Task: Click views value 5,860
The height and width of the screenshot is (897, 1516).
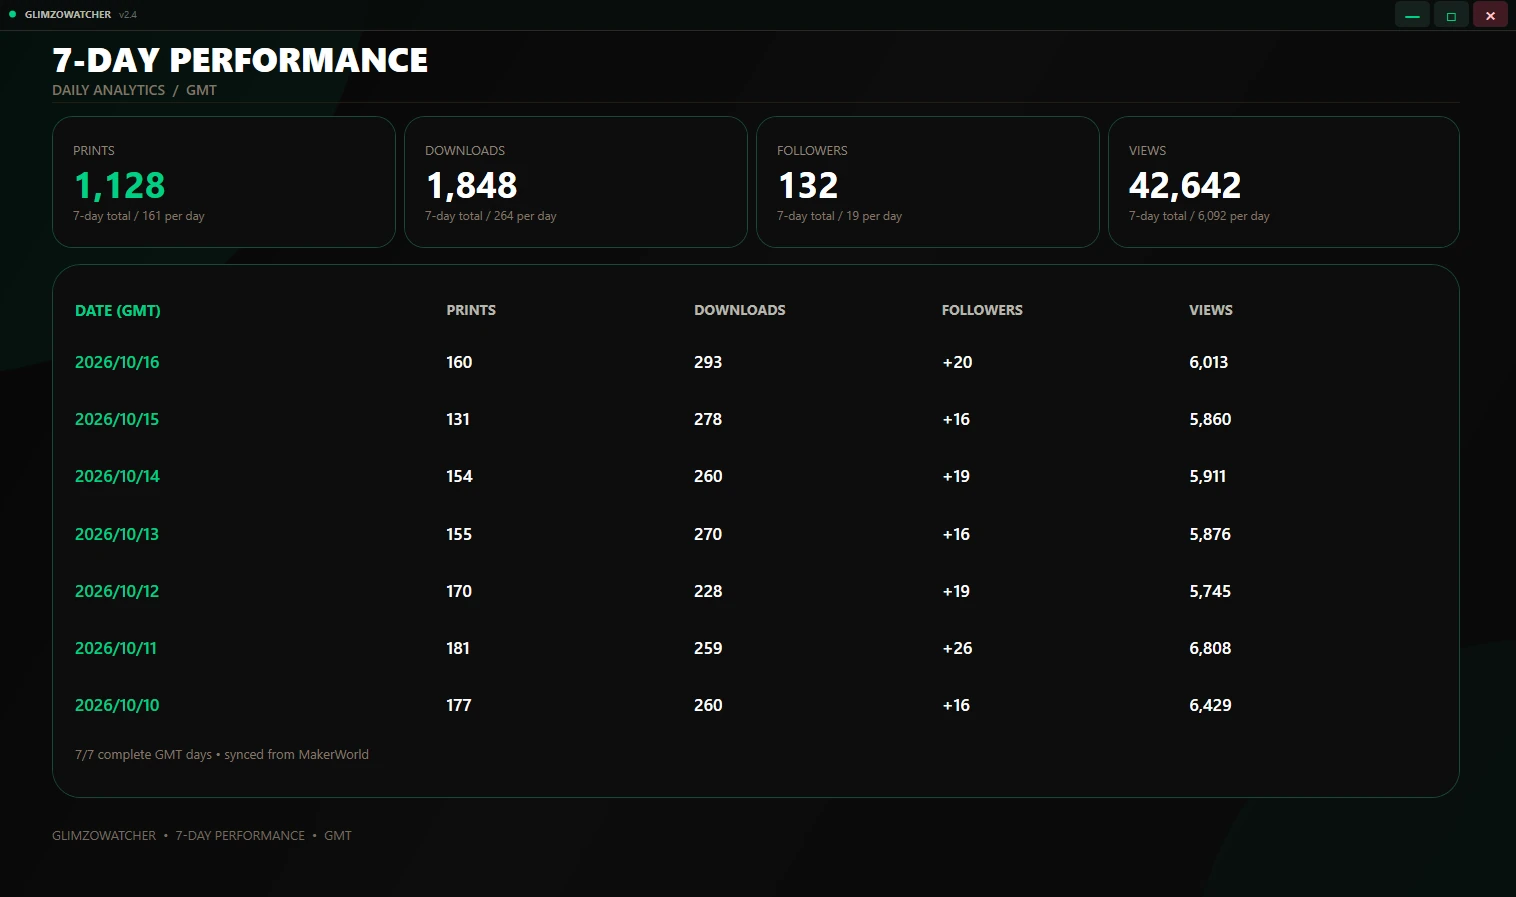Action: [x=1210, y=419]
